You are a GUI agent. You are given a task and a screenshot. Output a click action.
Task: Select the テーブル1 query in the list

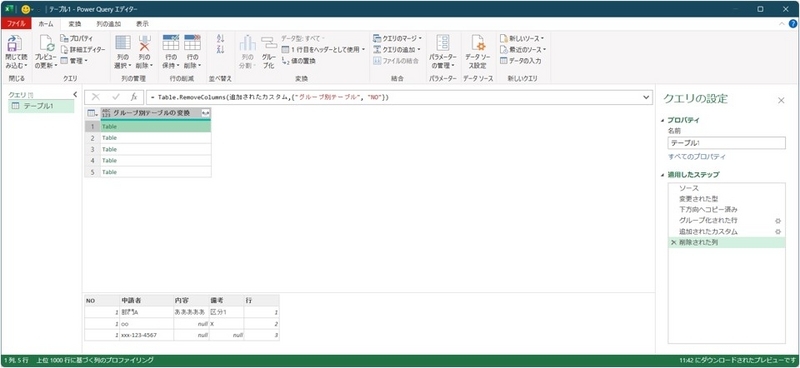click(x=42, y=106)
